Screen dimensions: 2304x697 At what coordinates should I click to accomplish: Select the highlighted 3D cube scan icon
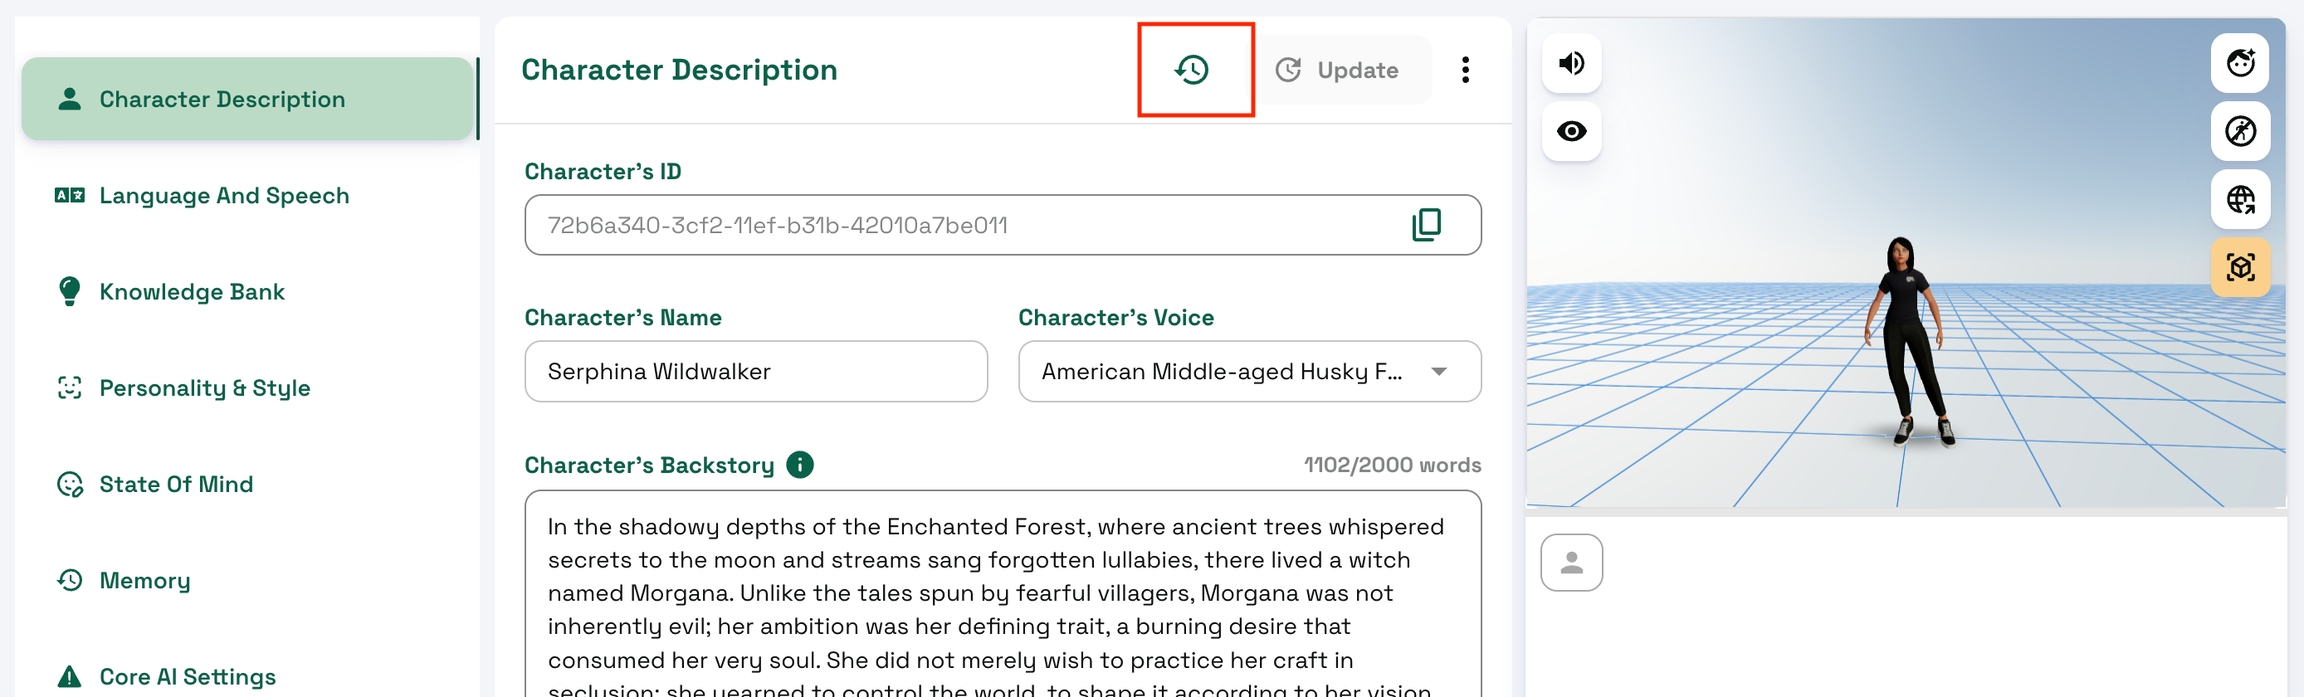2240,267
